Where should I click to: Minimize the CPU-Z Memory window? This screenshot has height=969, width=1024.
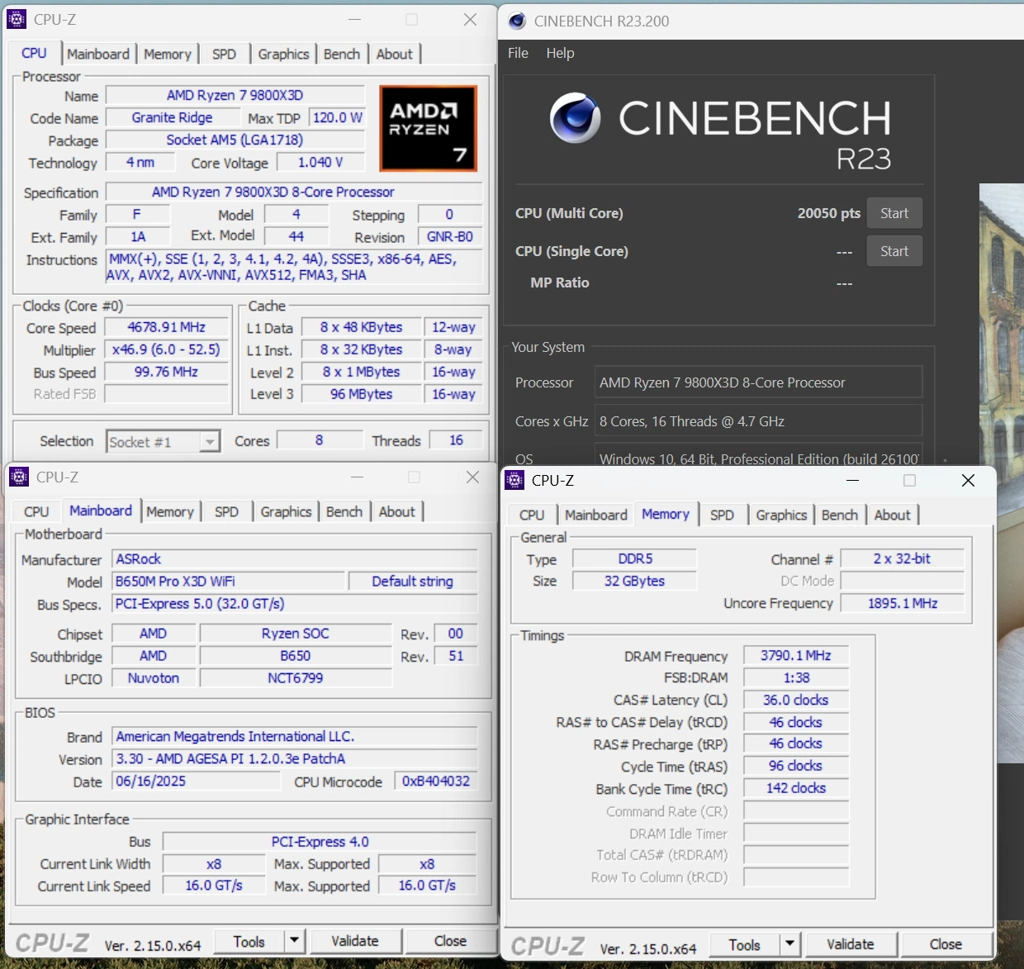(x=852, y=481)
